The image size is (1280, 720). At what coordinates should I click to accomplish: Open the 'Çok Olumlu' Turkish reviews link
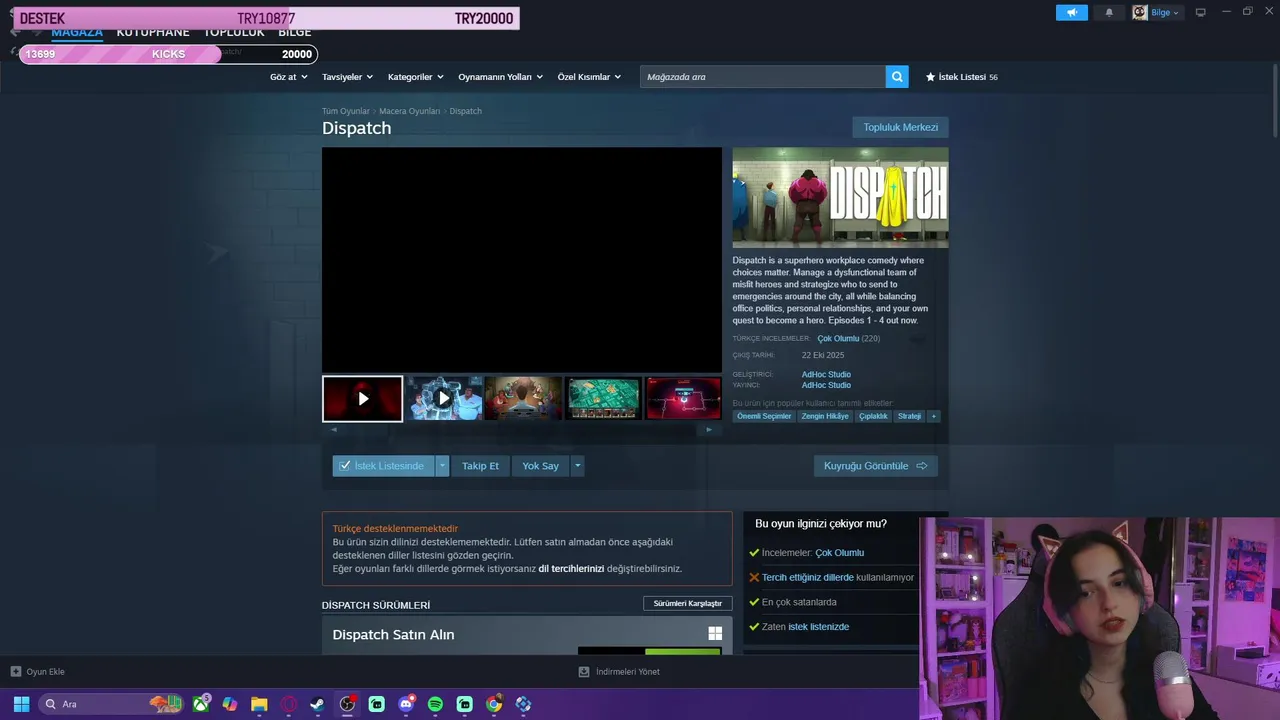pyautogui.click(x=838, y=339)
